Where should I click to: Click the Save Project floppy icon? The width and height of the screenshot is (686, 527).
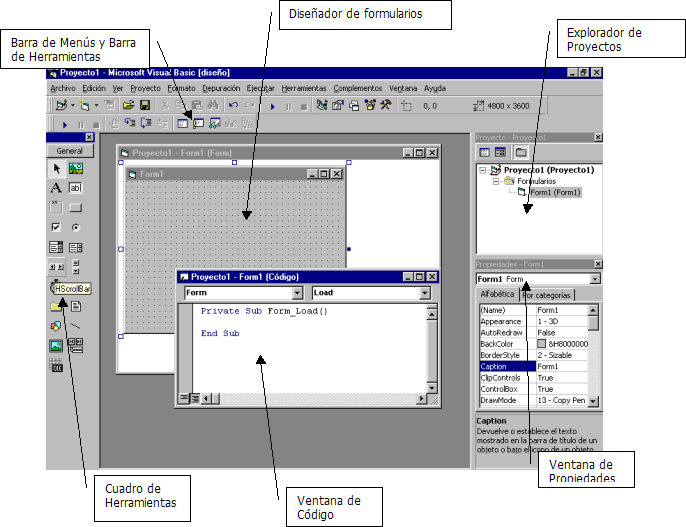click(x=145, y=105)
